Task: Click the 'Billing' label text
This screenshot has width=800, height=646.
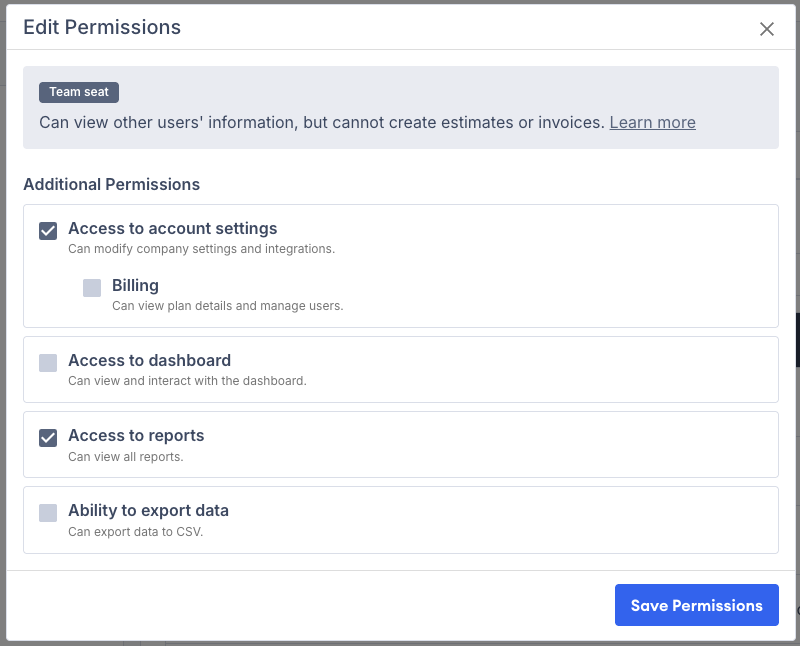Action: coord(135,286)
